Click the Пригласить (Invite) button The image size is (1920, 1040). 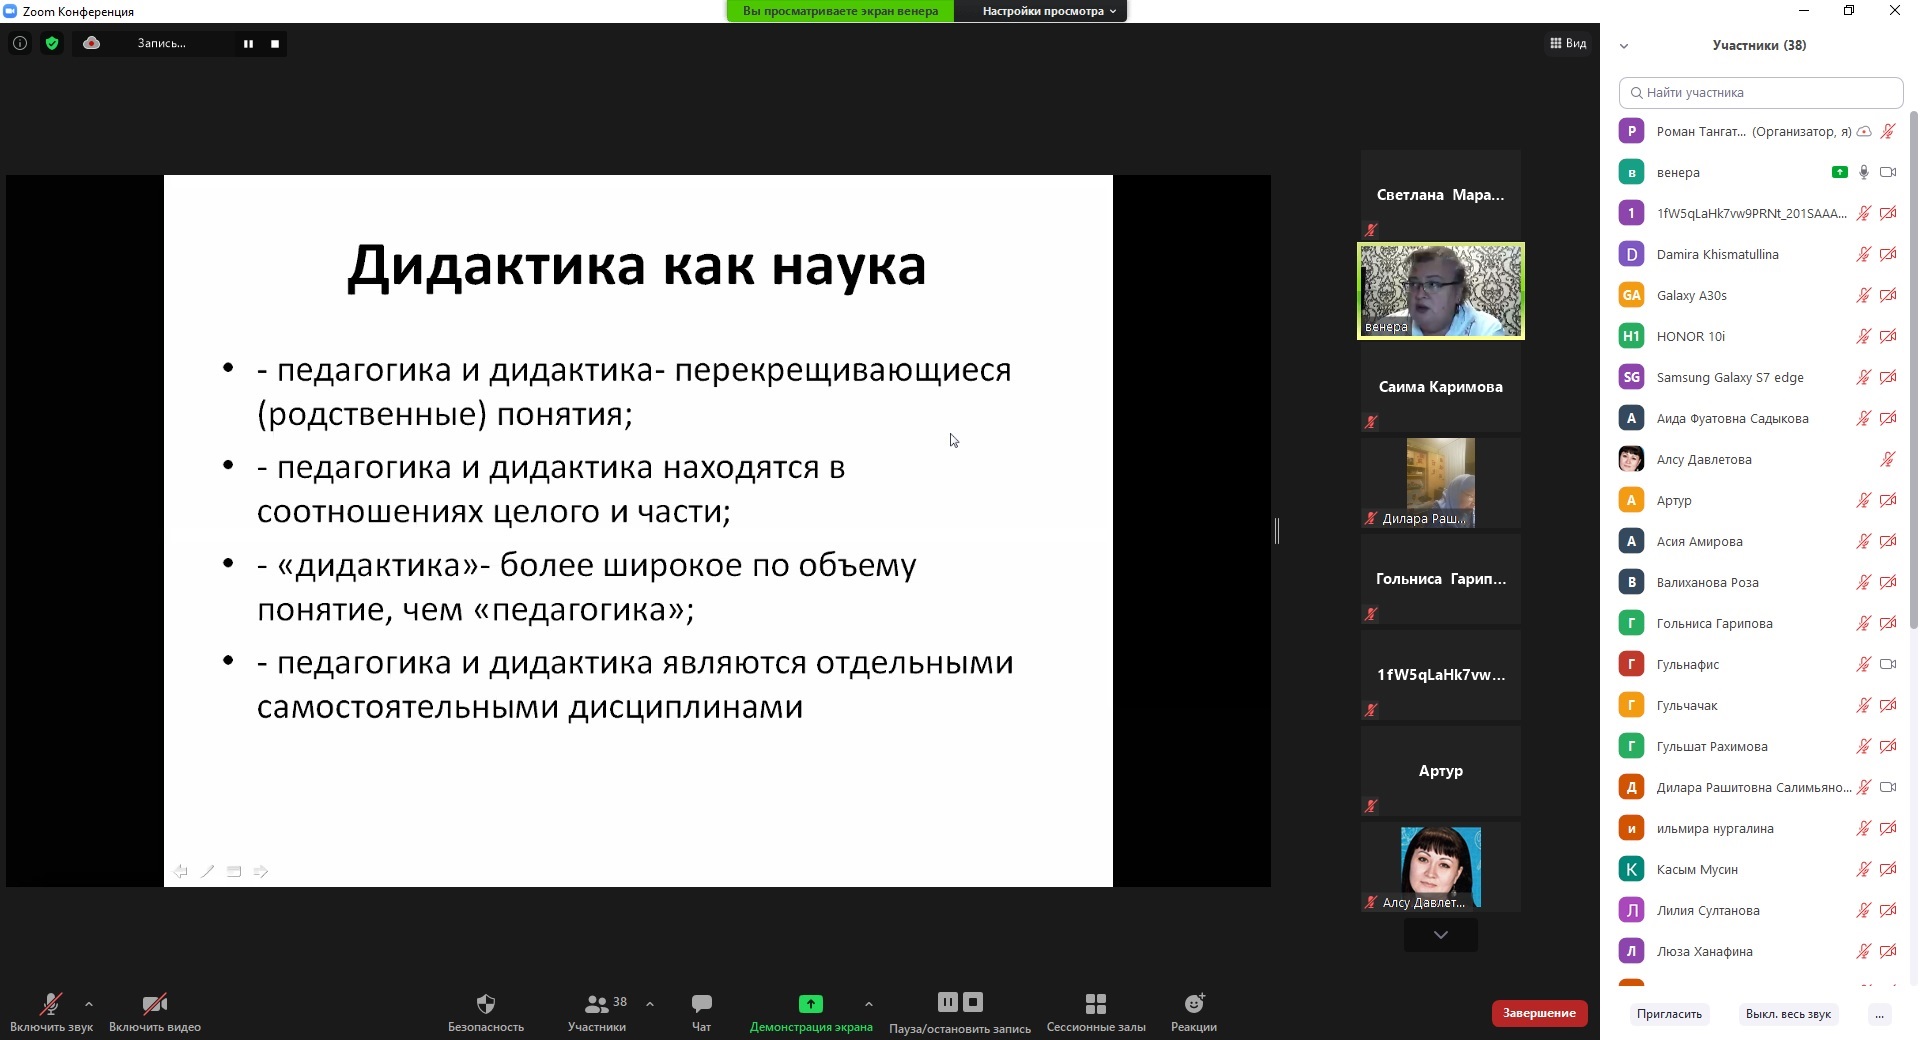coord(1669,1014)
